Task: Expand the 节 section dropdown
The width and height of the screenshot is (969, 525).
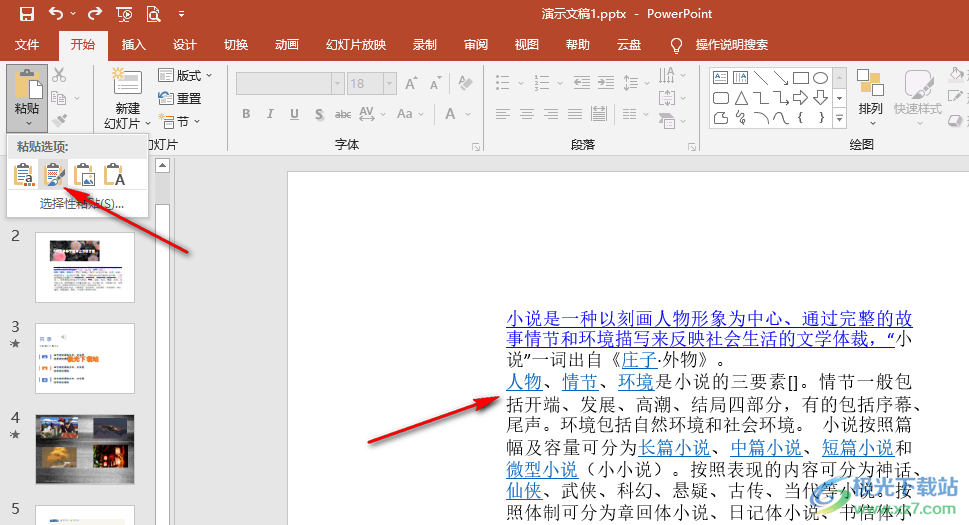Action: pyautogui.click(x=181, y=121)
